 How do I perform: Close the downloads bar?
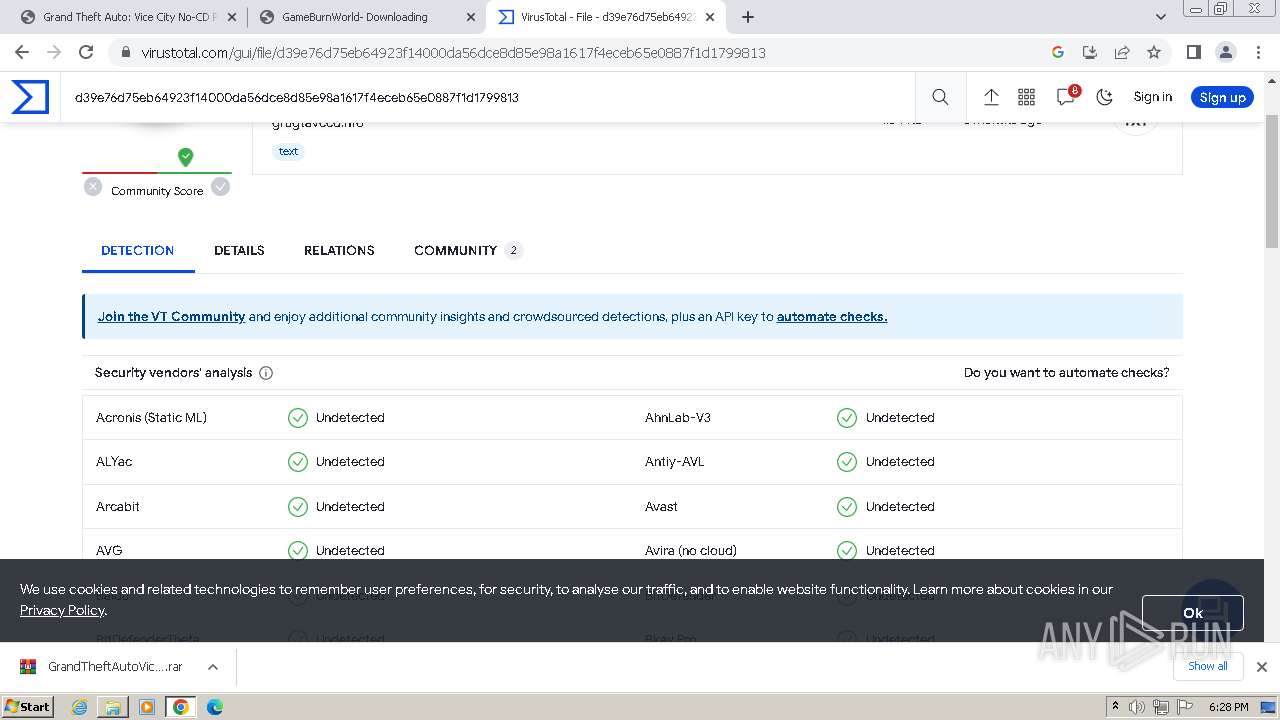(1261, 666)
